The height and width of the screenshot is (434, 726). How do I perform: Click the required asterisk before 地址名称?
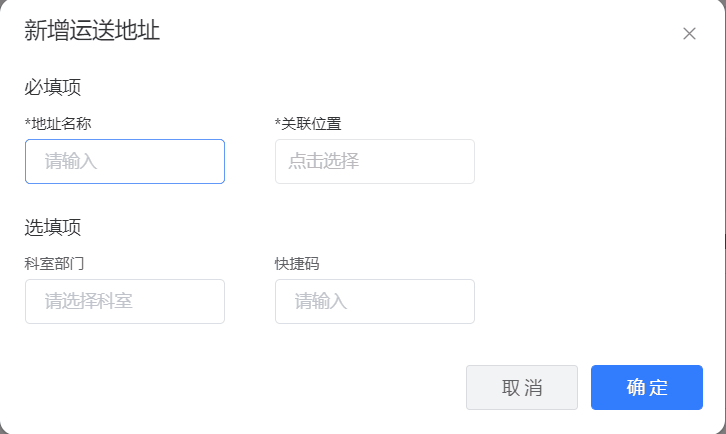[x=28, y=123]
